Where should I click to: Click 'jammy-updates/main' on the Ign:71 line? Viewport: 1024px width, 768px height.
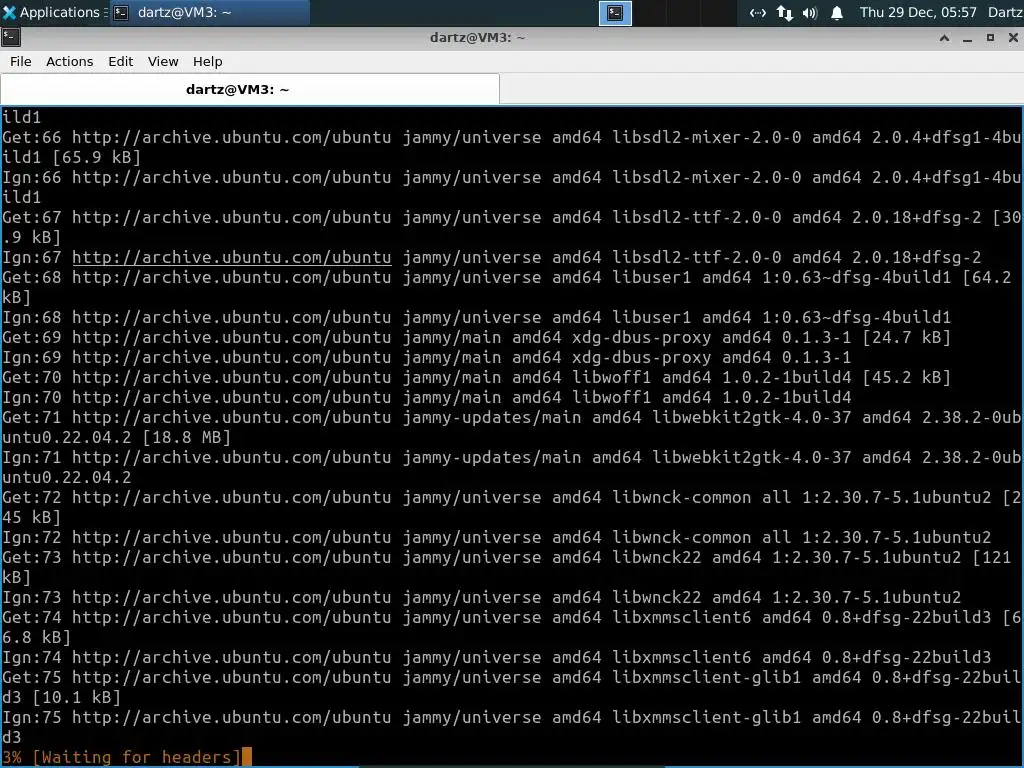[x=492, y=458]
